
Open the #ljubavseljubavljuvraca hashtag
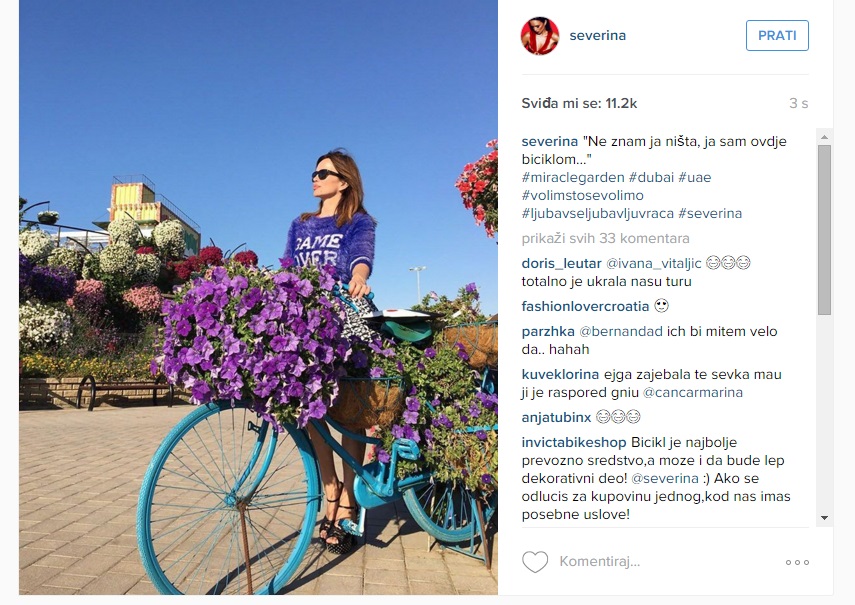598,213
